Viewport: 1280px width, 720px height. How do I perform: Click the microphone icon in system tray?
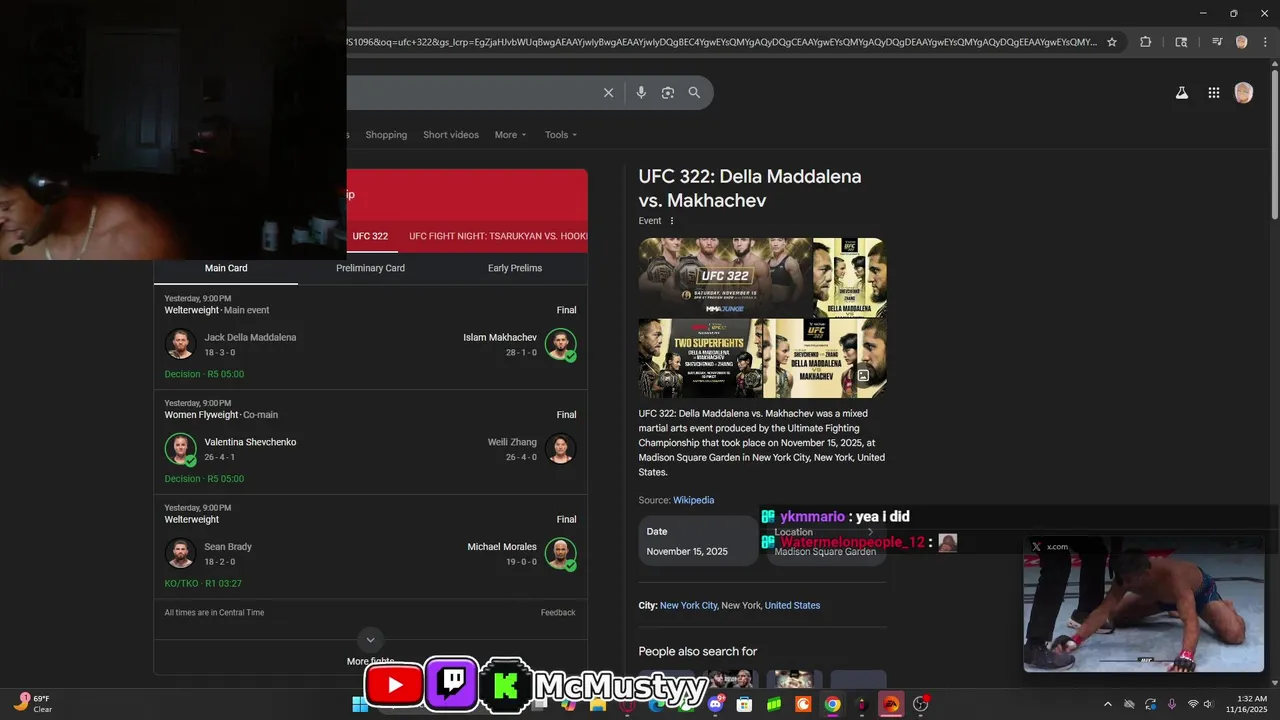point(1171,704)
